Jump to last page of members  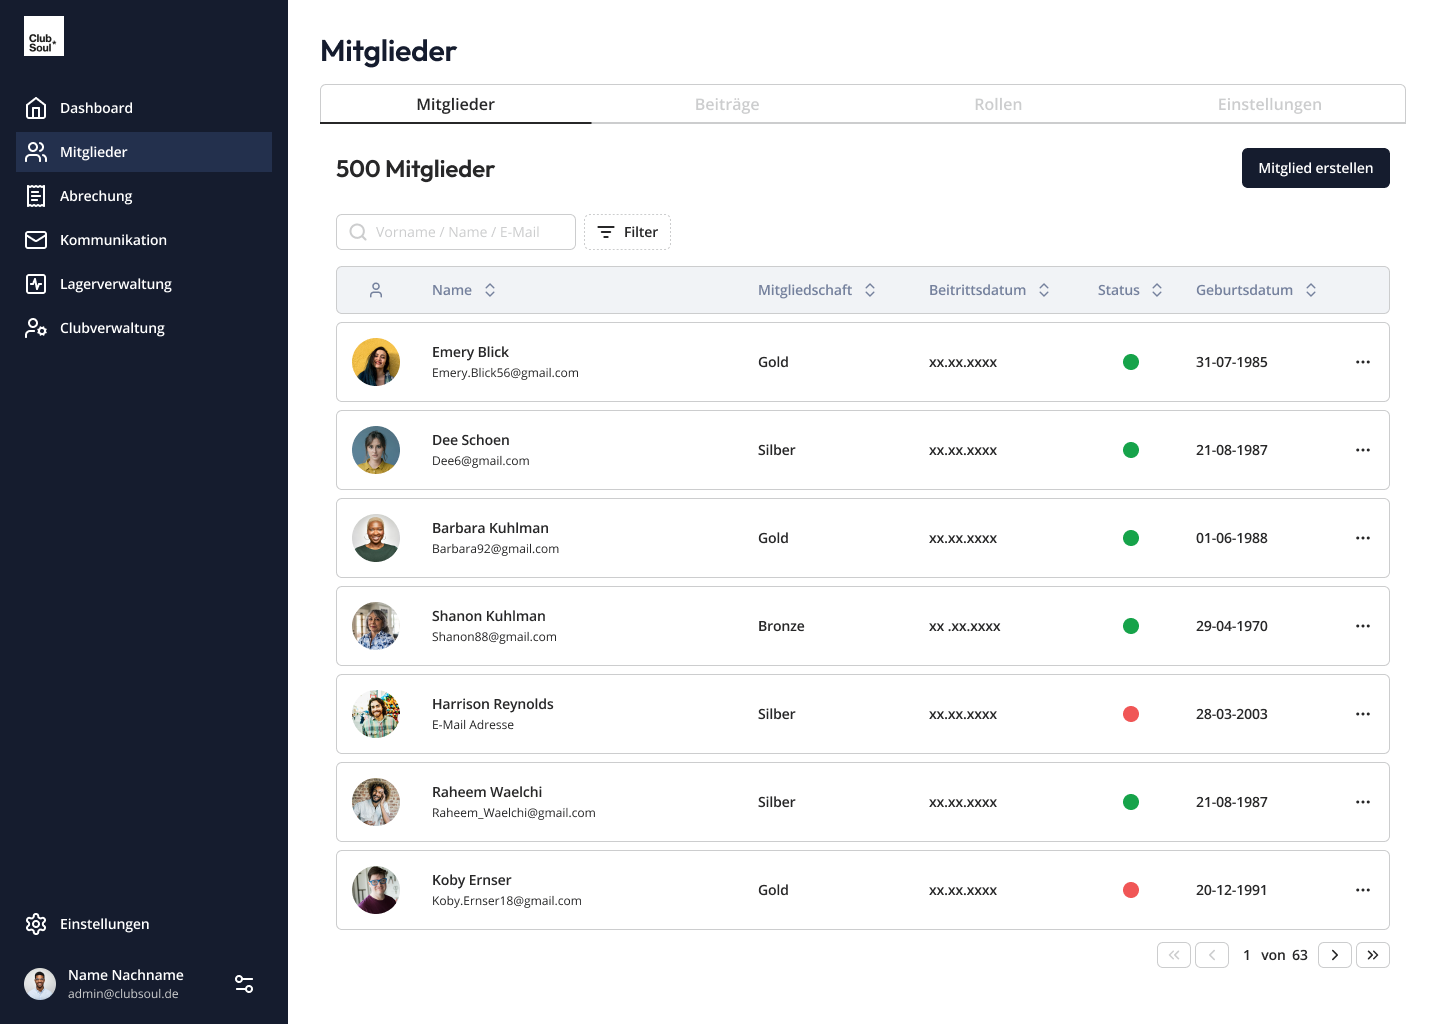[x=1372, y=955]
